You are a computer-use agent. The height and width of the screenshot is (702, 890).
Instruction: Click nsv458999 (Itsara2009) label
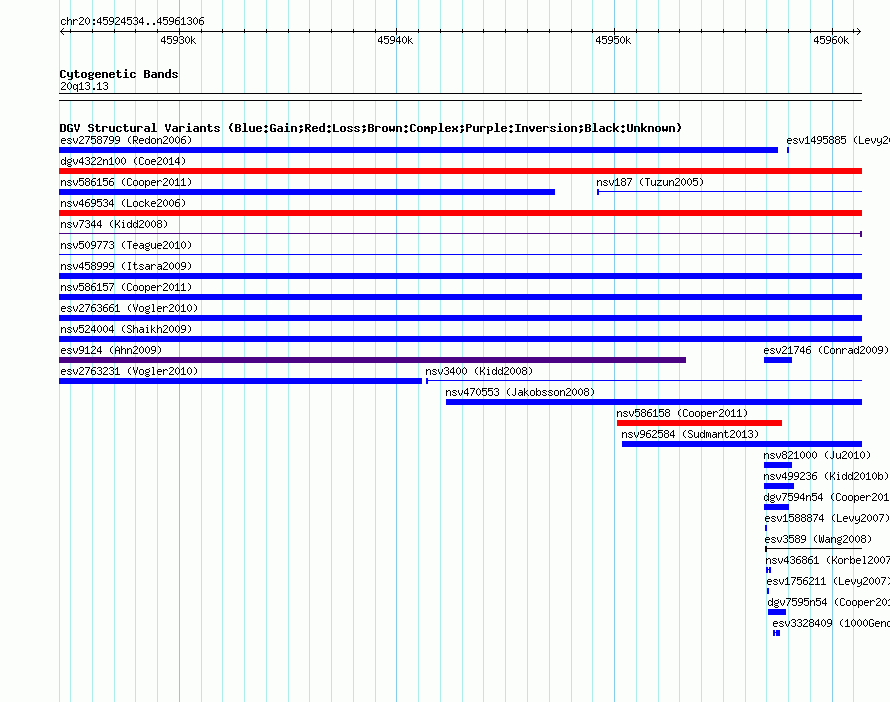(126, 266)
